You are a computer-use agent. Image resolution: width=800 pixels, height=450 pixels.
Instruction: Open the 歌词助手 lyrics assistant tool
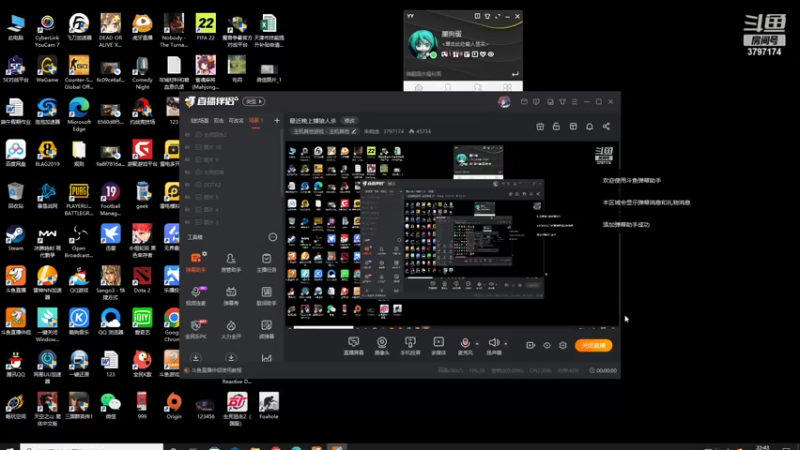(x=266, y=295)
